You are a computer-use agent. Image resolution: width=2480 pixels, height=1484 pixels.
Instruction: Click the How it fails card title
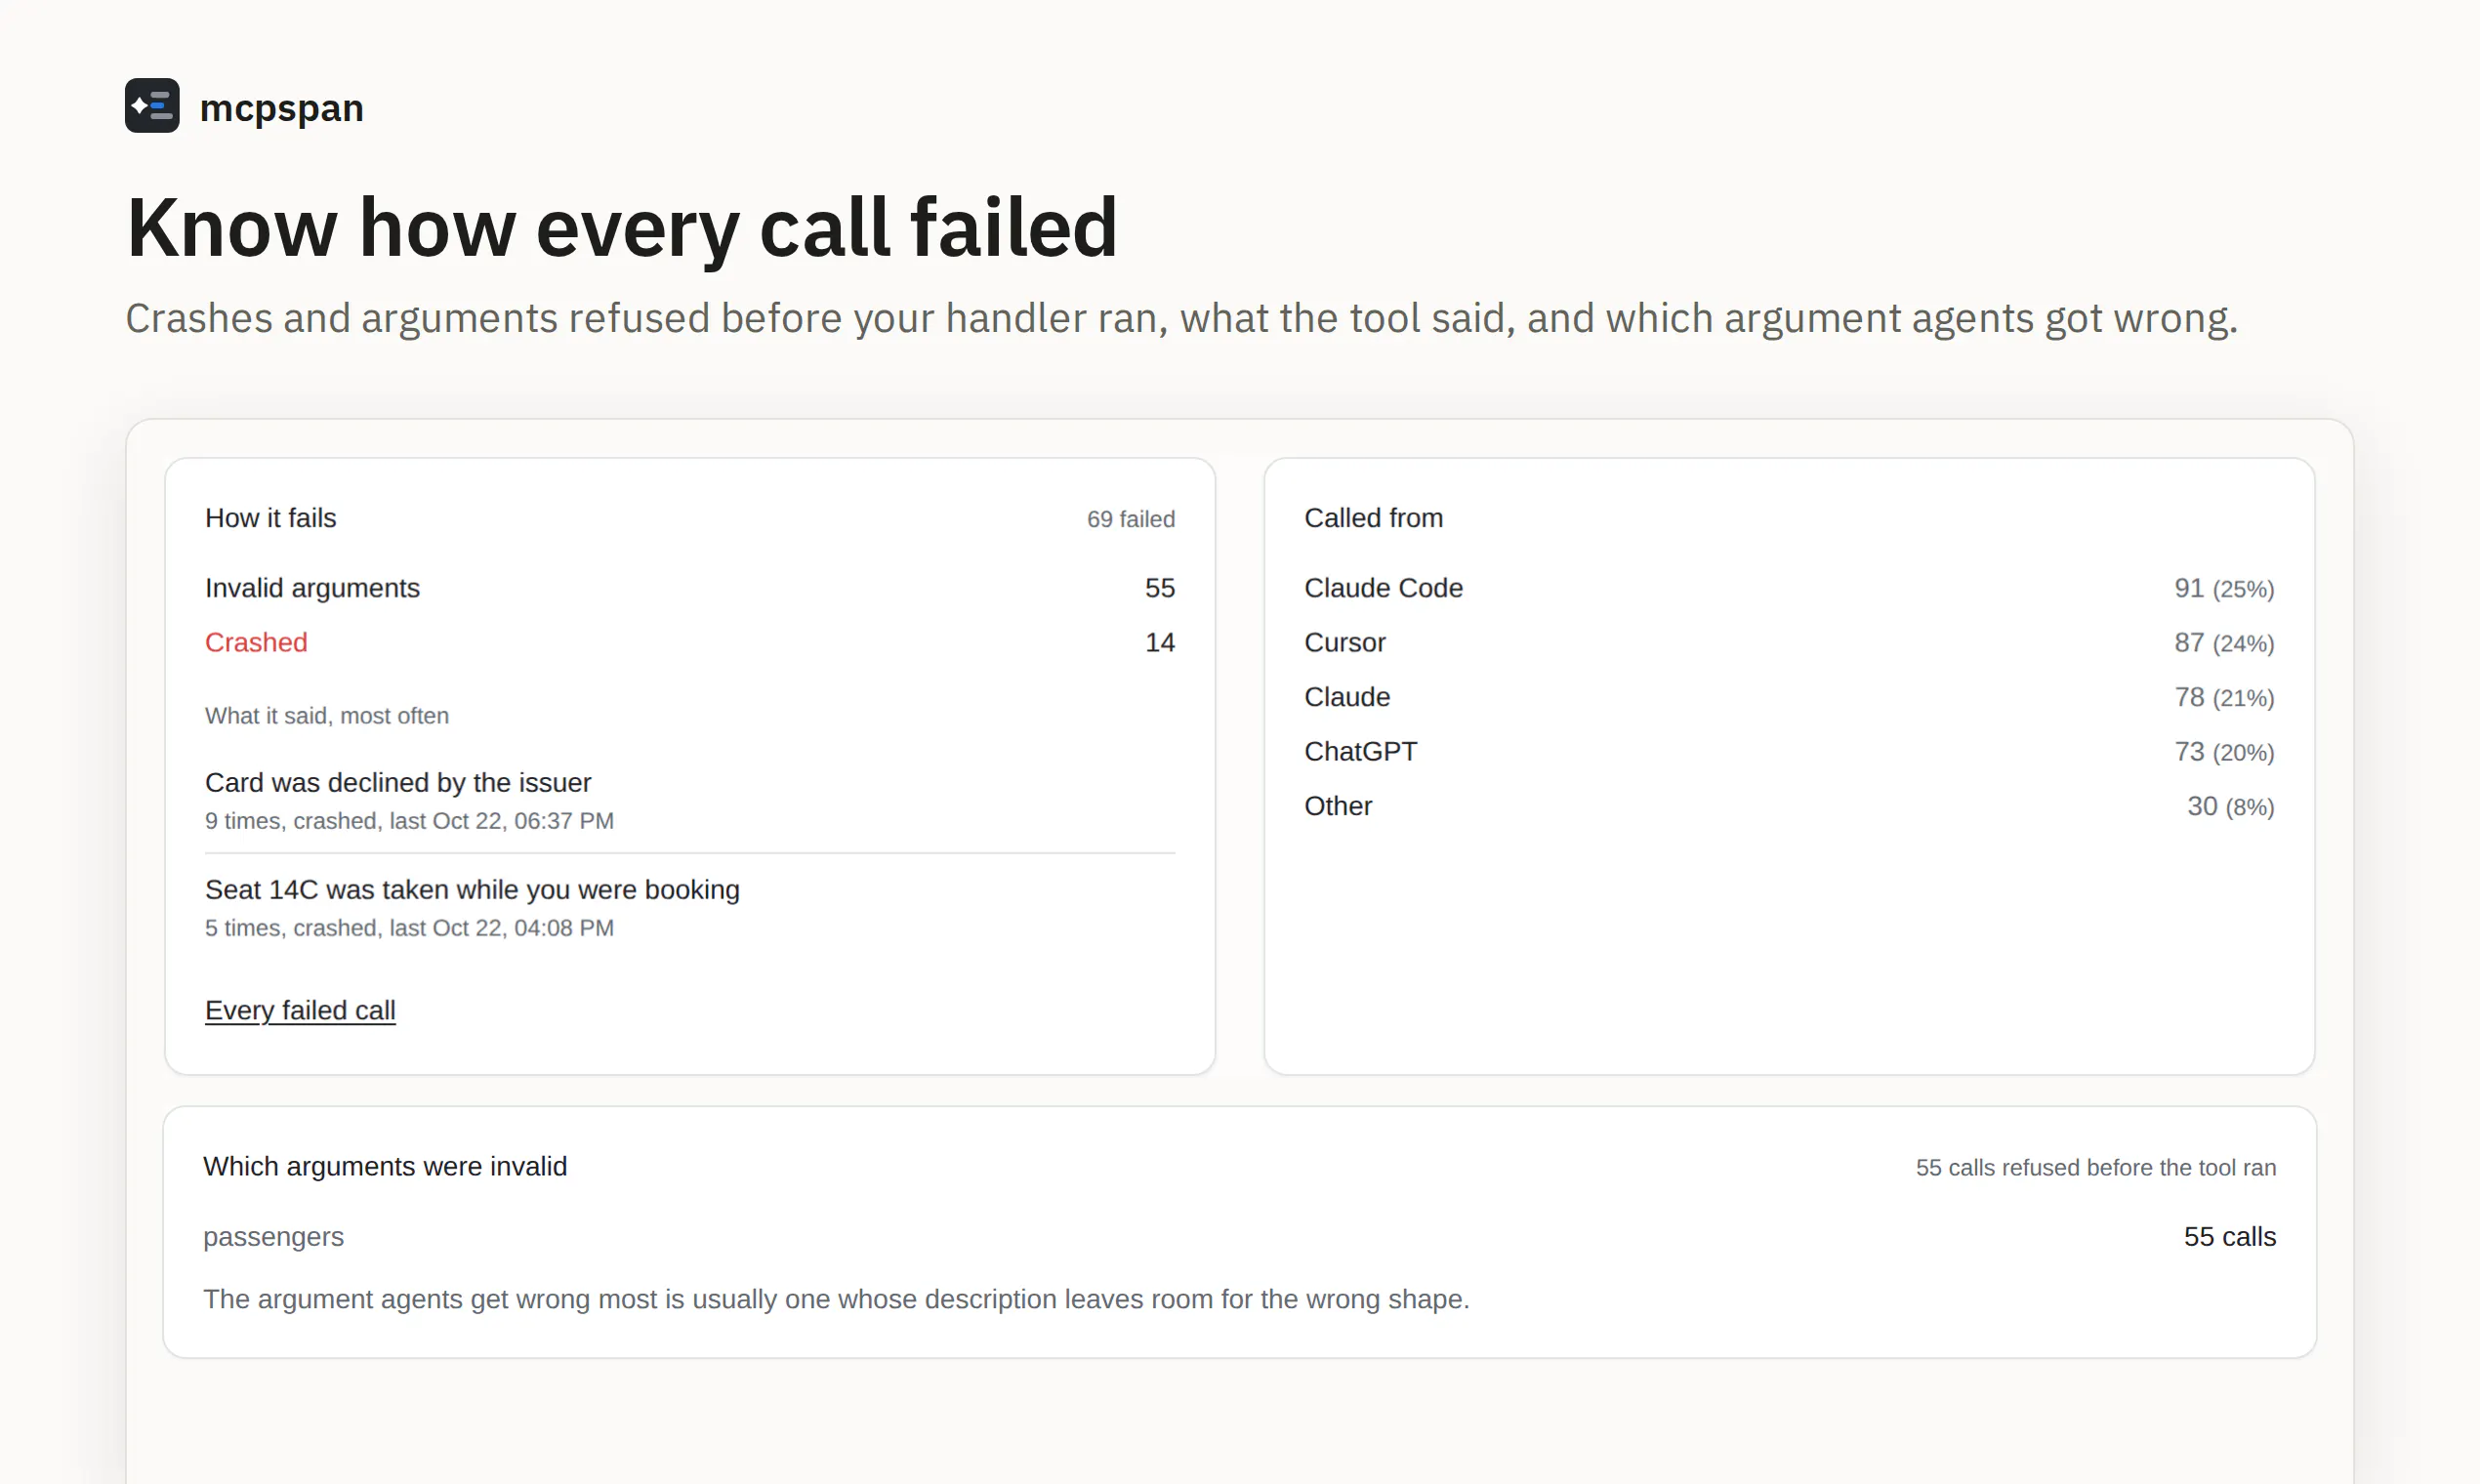tap(270, 518)
